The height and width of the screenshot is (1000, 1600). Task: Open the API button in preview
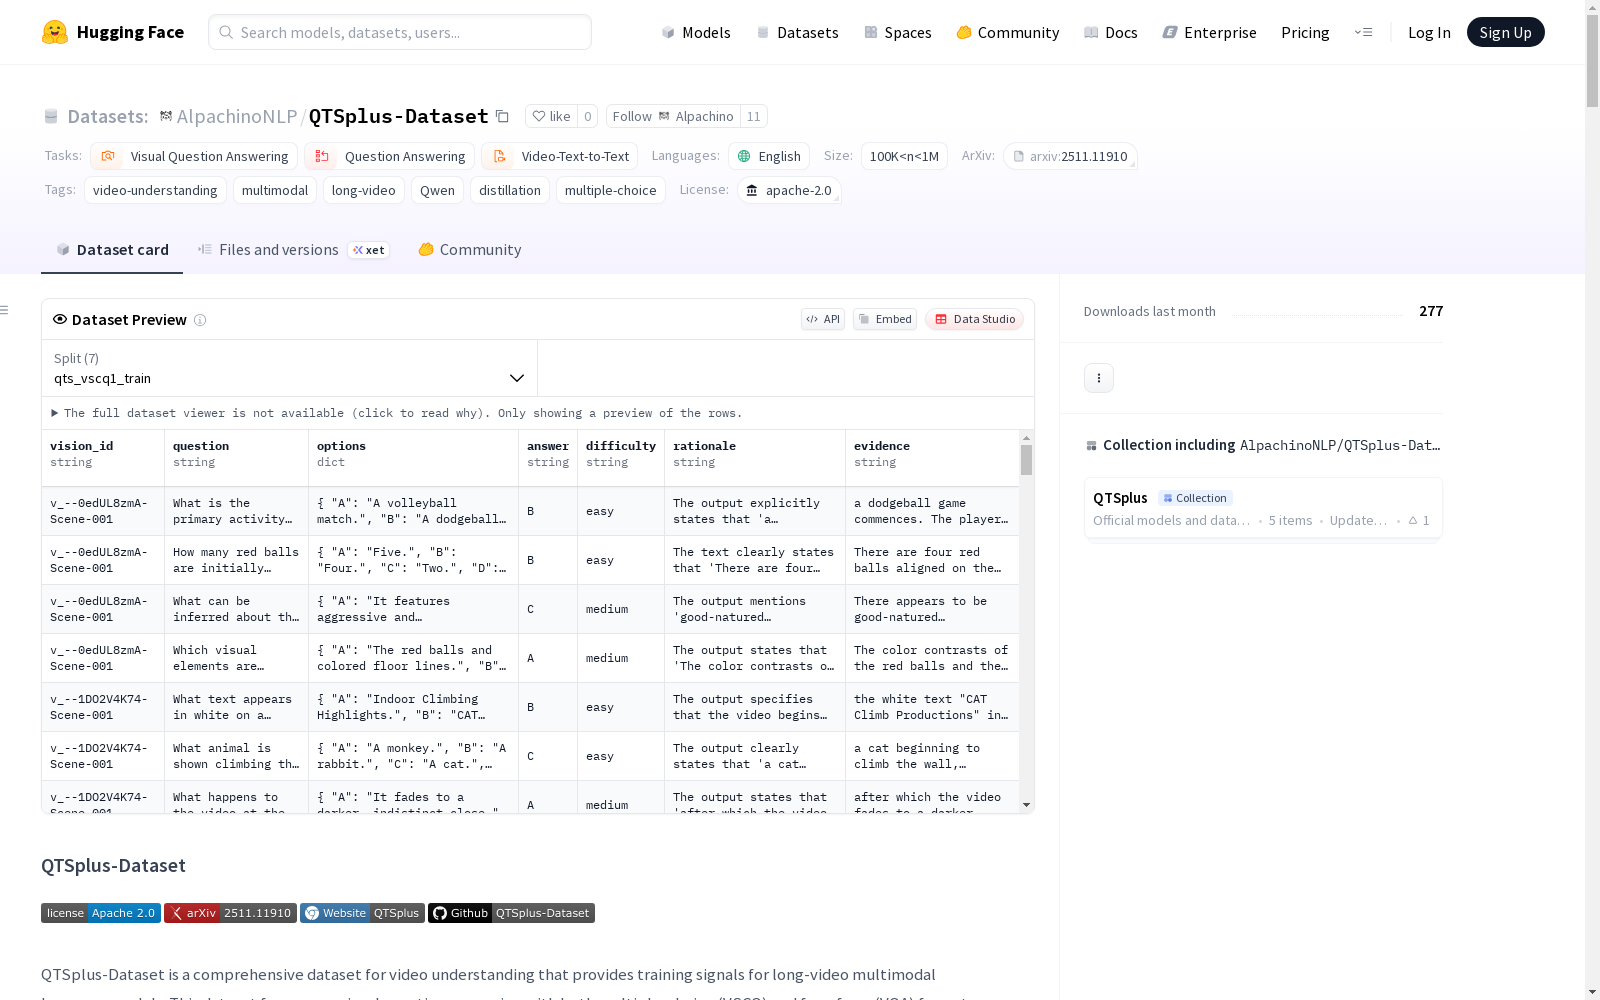tap(823, 319)
